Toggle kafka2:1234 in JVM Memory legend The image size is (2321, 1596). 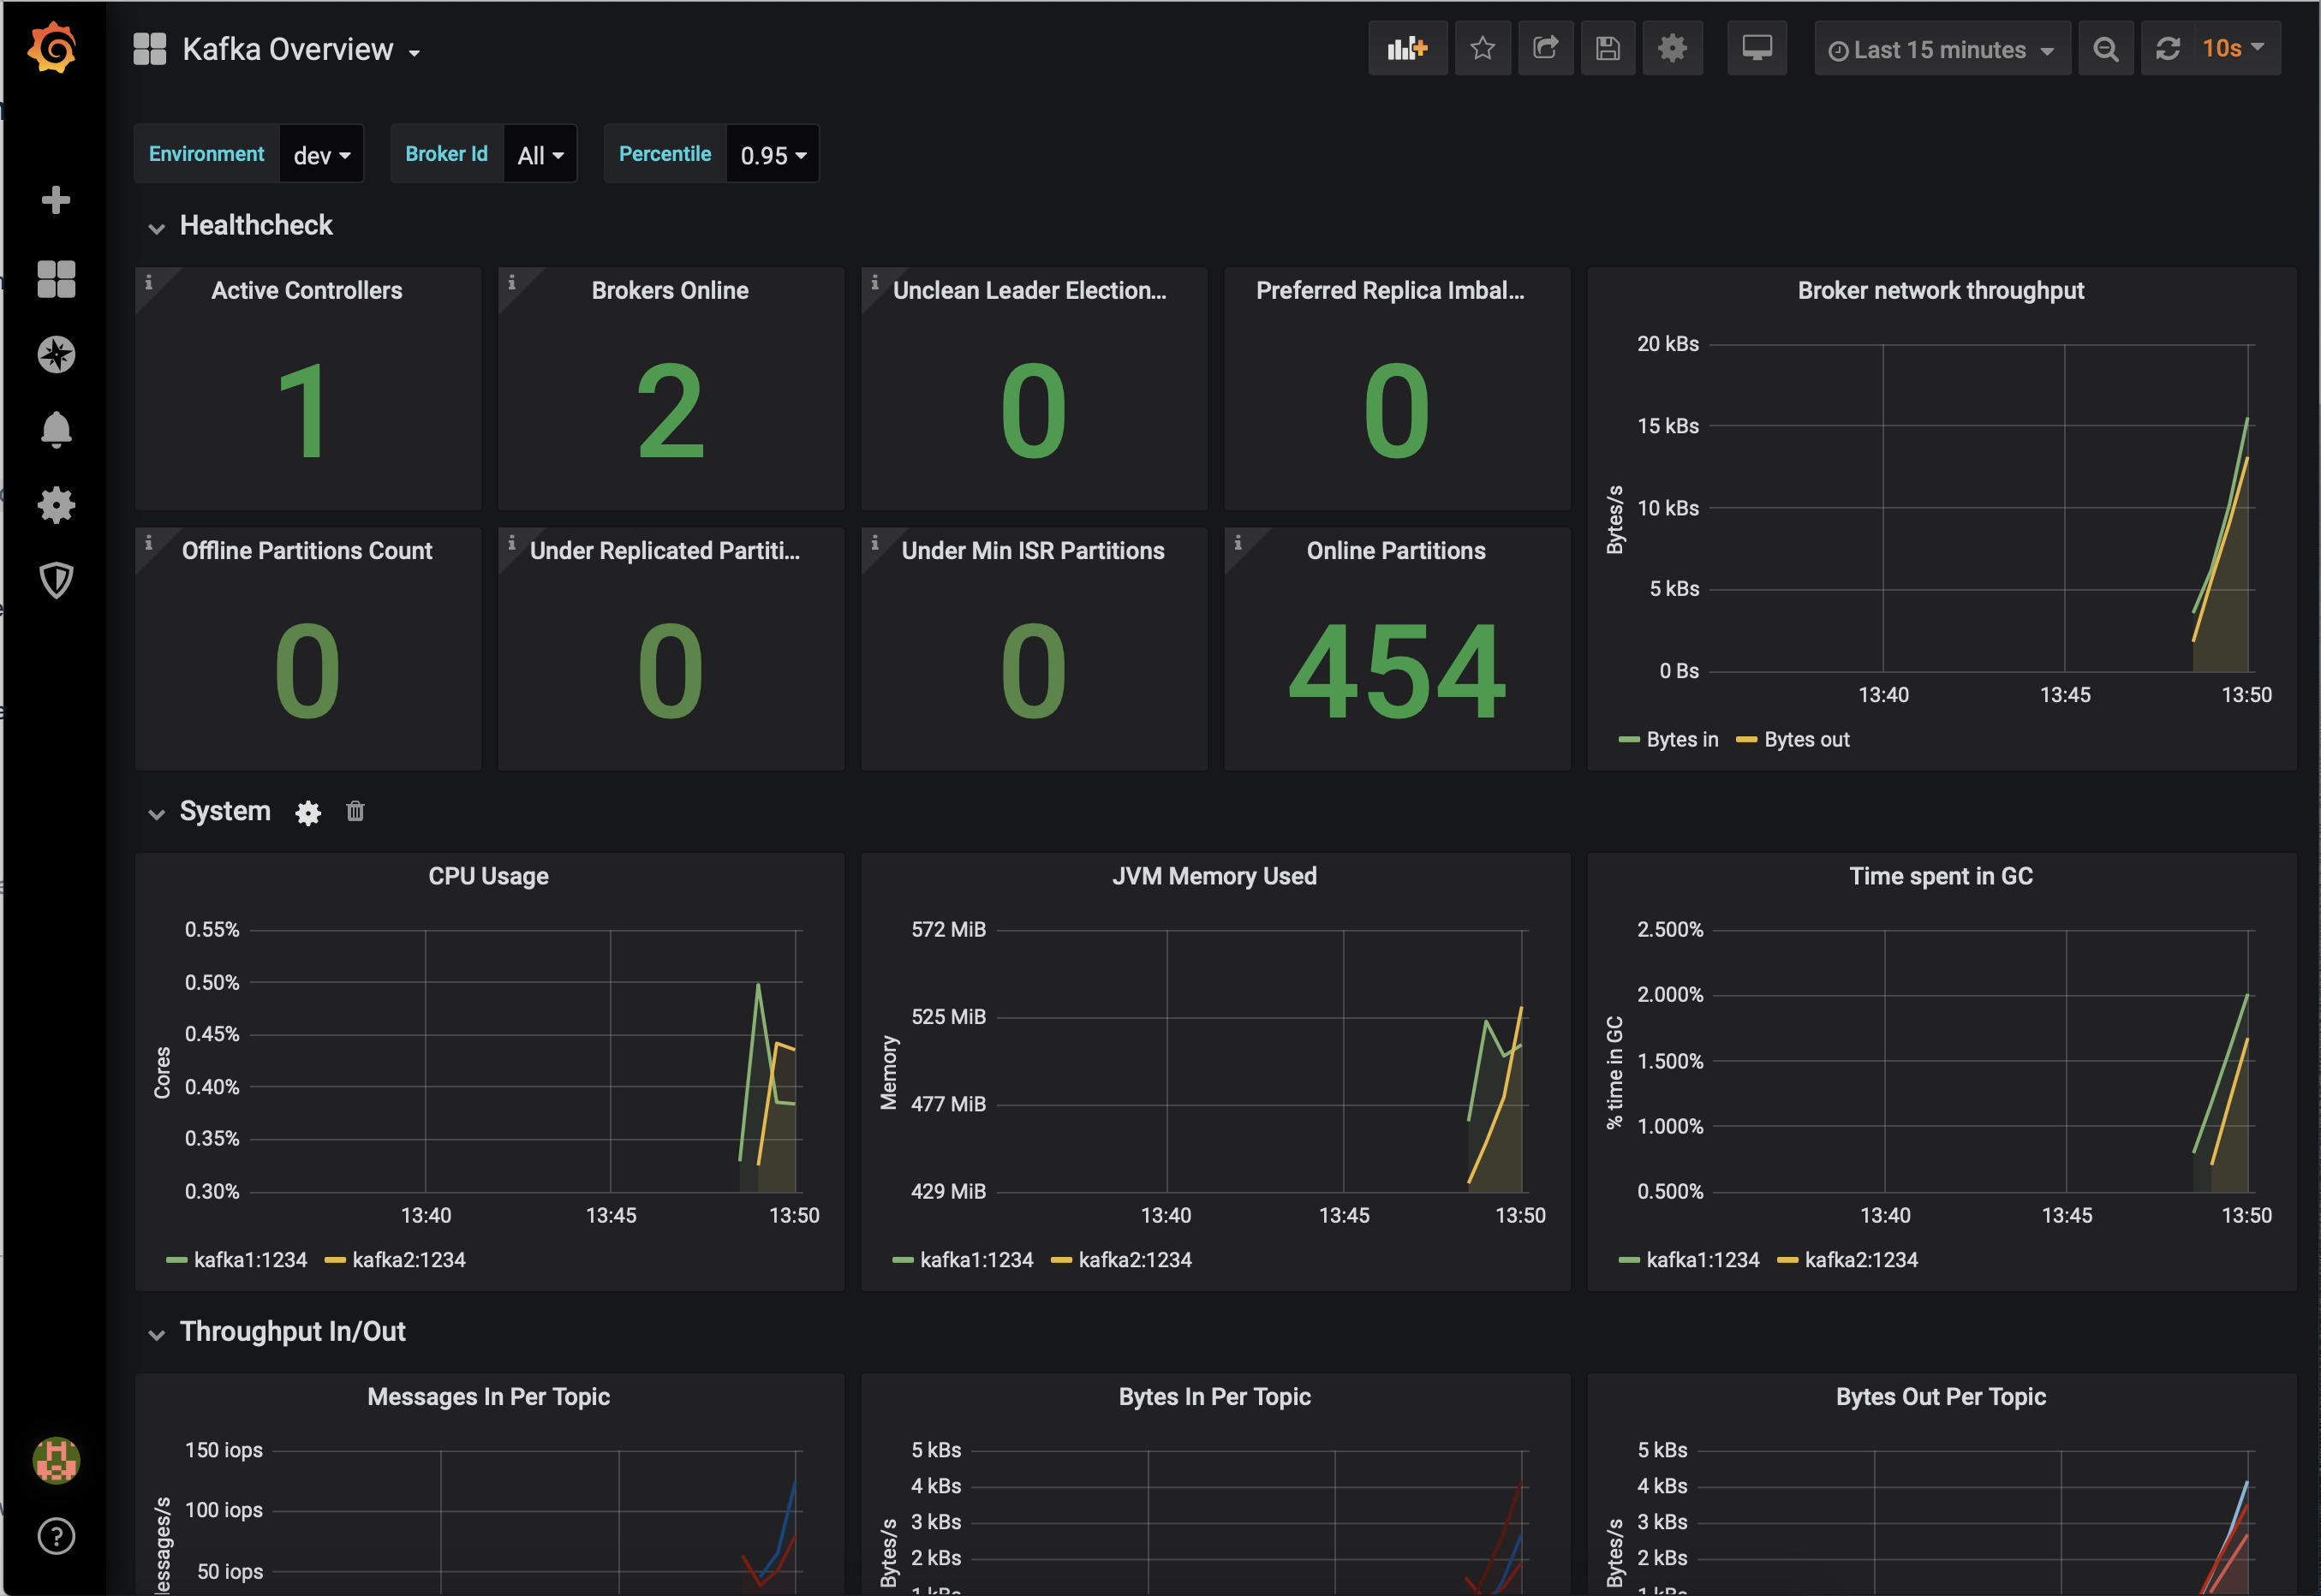1134,1260
